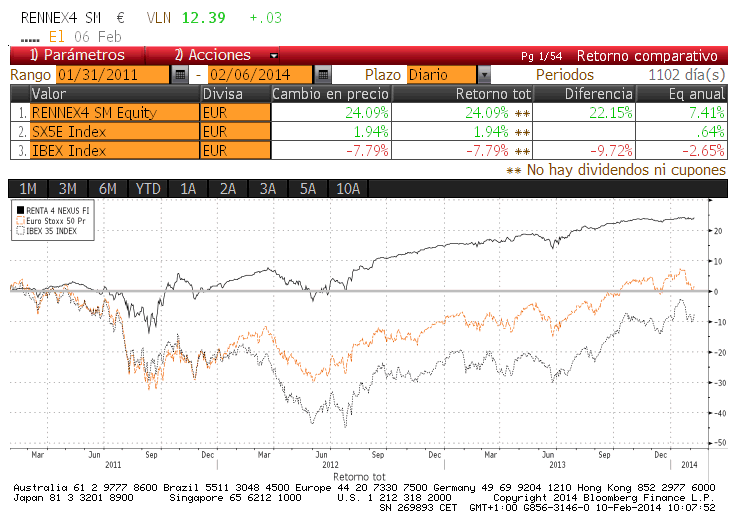Click the black RENTA 4 NEXUS legend swatch
This screenshot has width=736, height=527.
click(x=20, y=210)
